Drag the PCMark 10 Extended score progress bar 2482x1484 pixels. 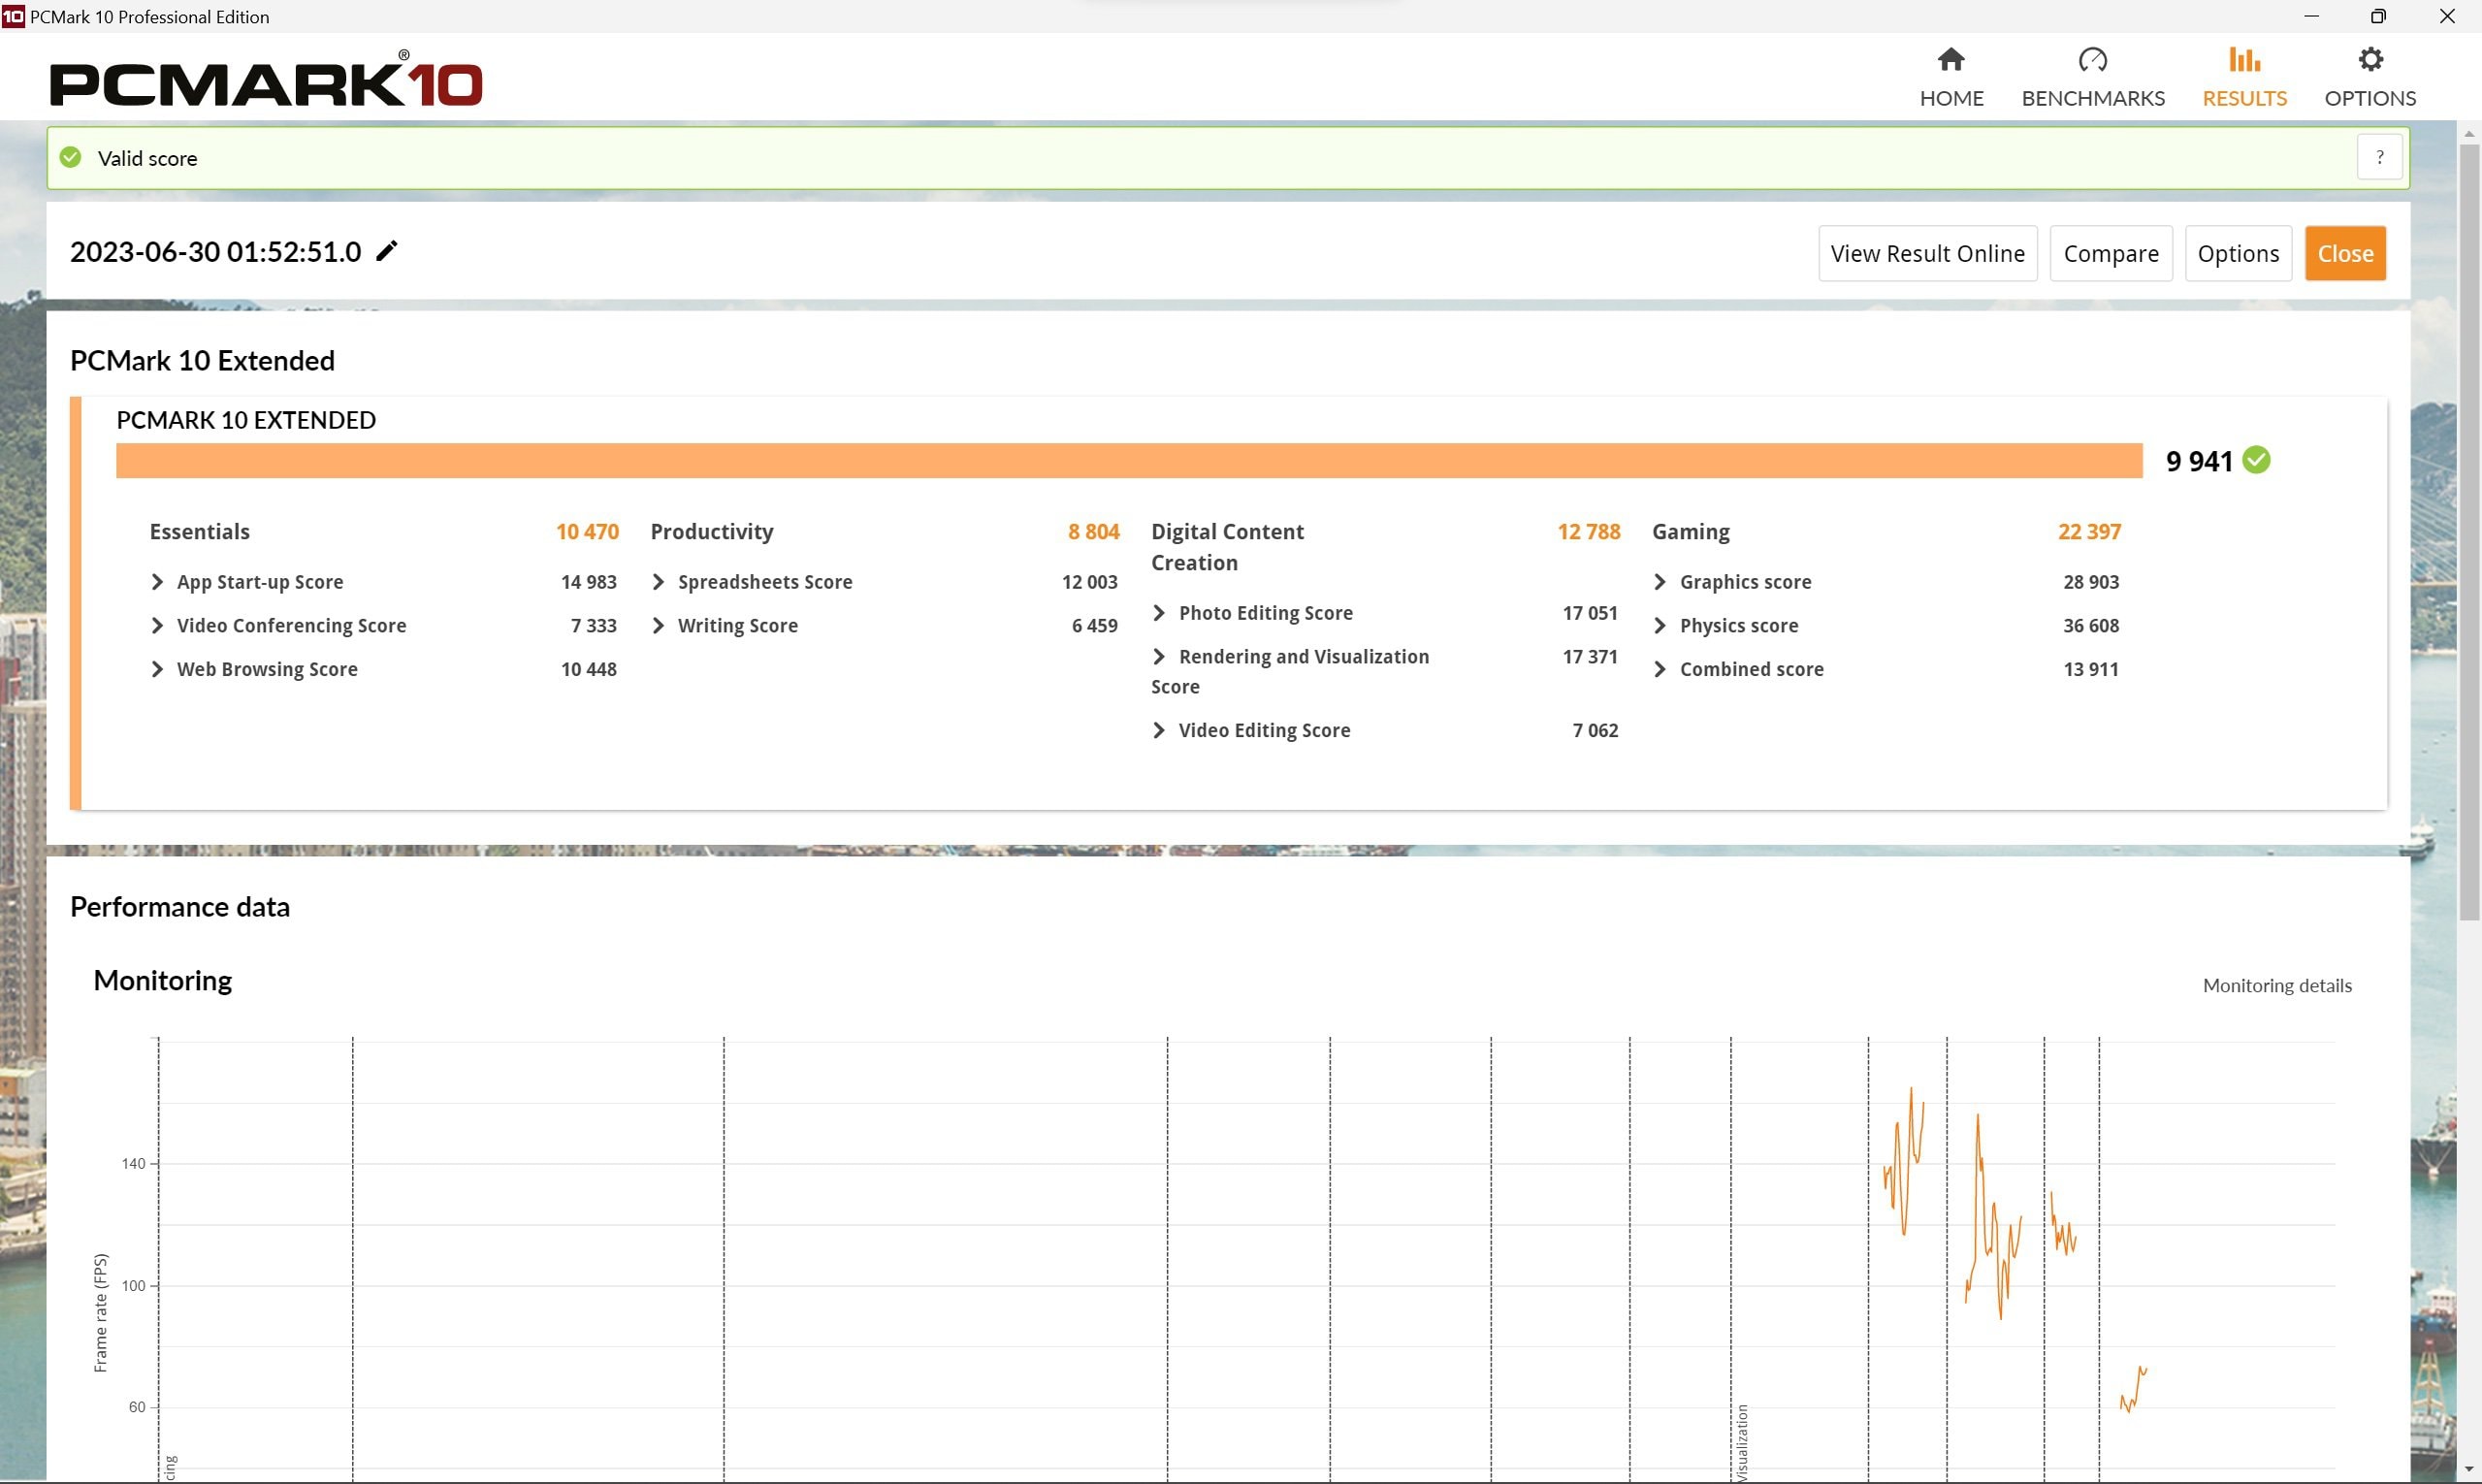1131,460
